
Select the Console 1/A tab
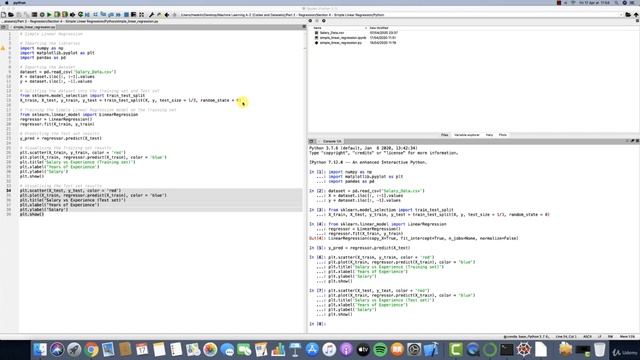pos(331,141)
